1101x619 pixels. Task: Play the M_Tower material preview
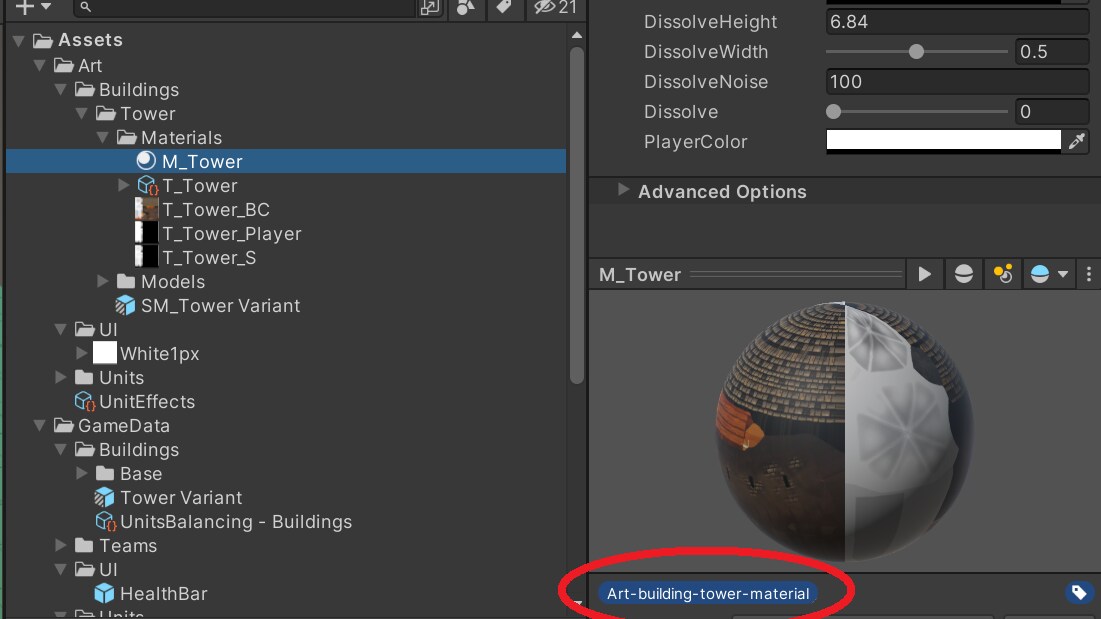pos(924,274)
